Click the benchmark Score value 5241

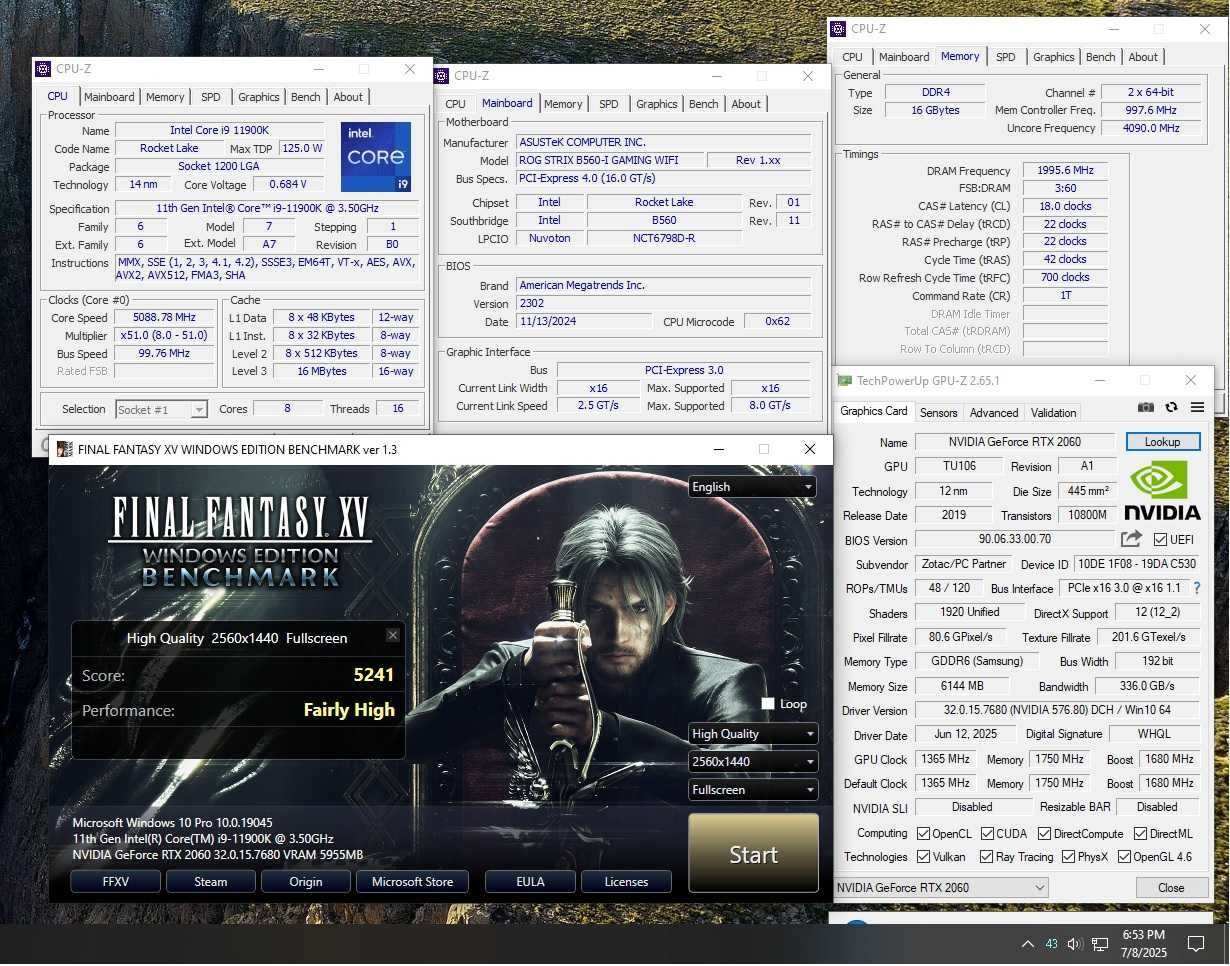pos(374,675)
